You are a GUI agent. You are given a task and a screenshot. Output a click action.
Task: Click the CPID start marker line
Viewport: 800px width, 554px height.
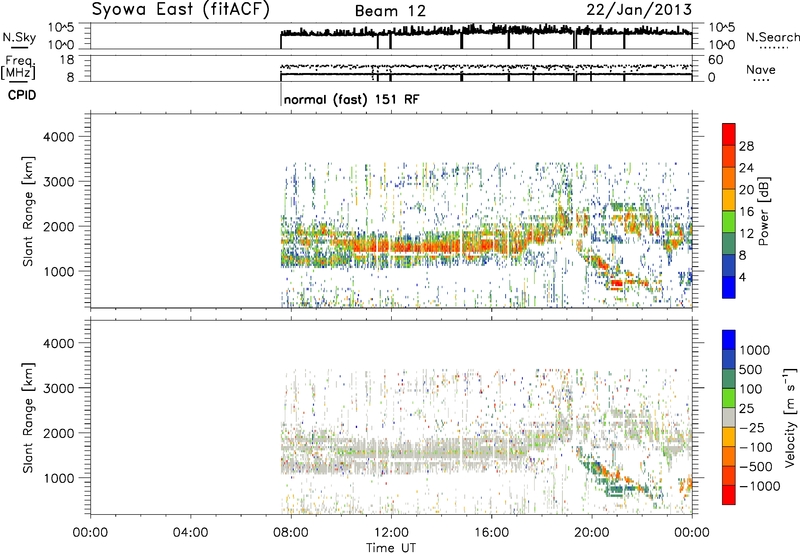281,95
